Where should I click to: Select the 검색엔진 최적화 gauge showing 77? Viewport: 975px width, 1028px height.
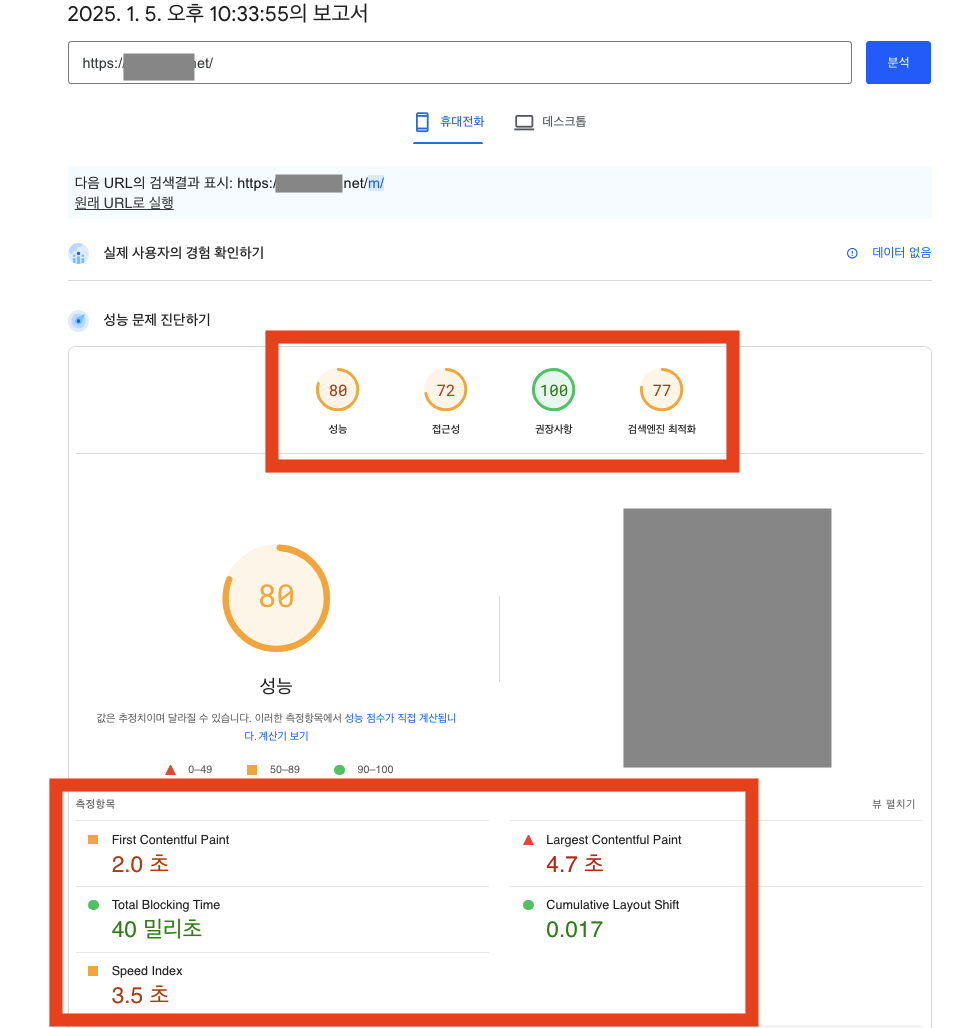click(661, 390)
